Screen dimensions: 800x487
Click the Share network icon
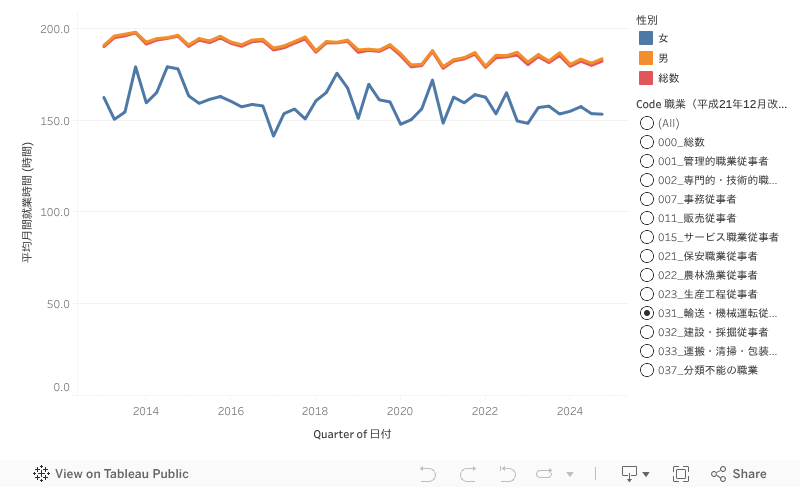tap(718, 474)
